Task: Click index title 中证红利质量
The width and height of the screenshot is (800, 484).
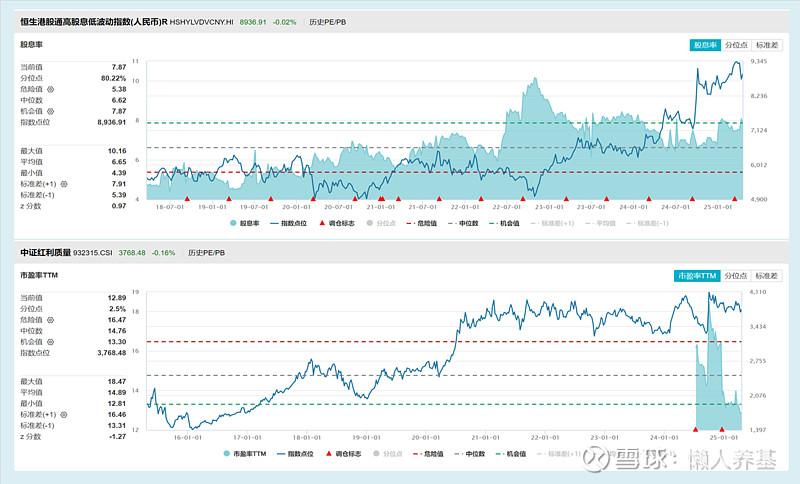Action: point(45,252)
